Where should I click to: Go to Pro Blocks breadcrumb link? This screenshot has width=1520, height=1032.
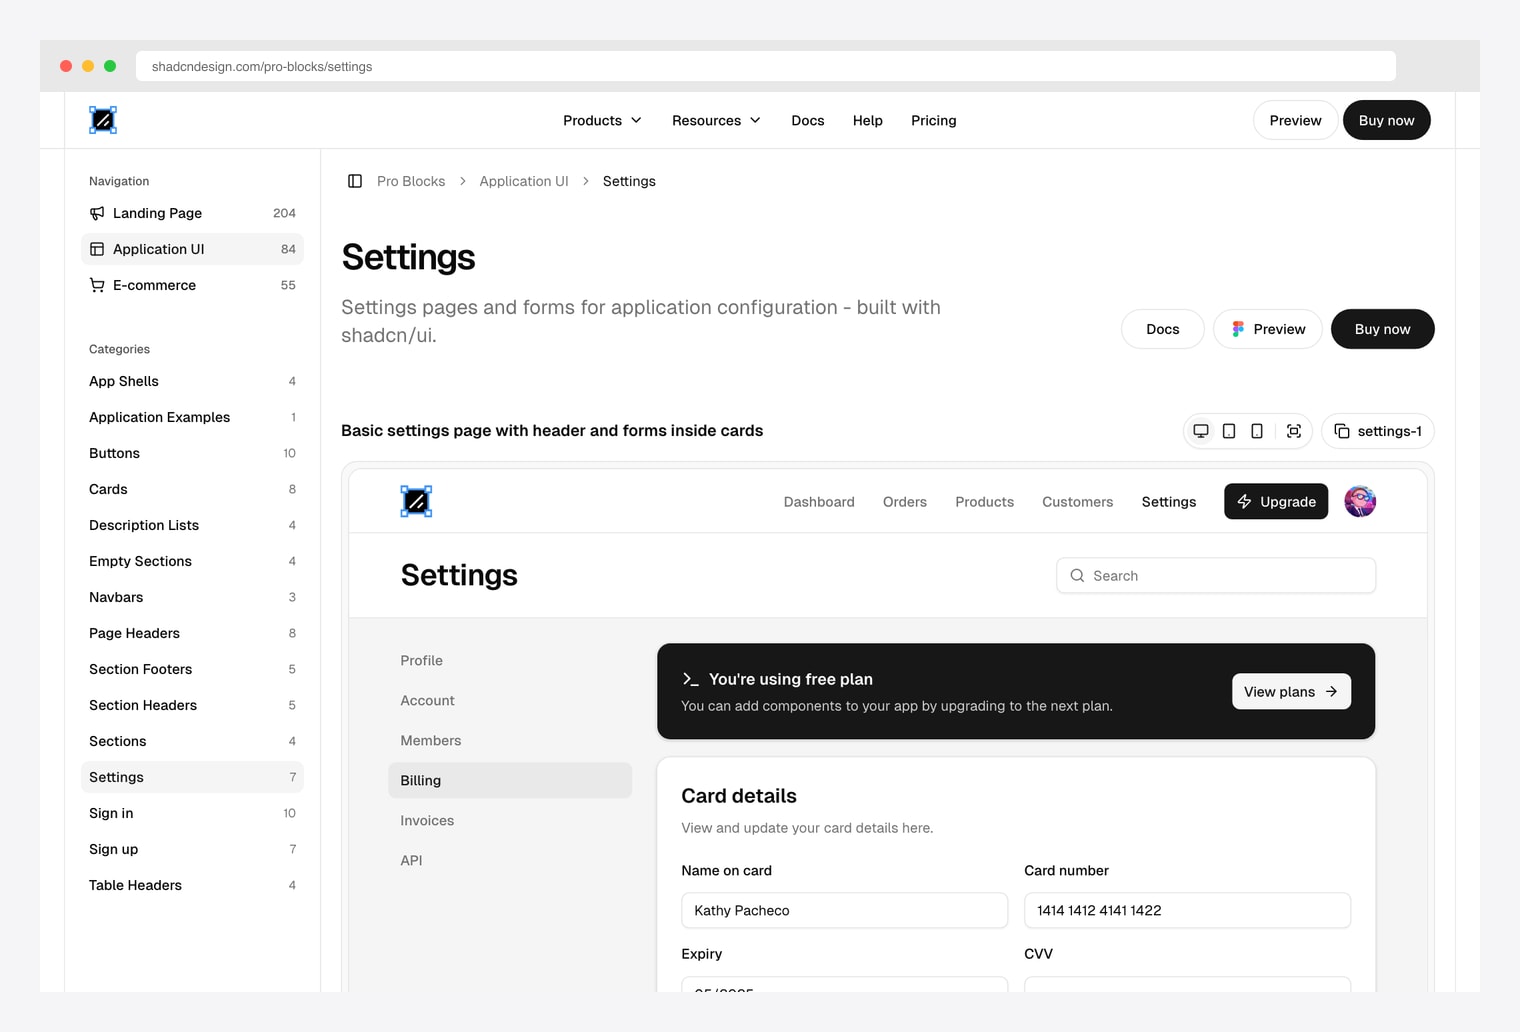tap(411, 181)
